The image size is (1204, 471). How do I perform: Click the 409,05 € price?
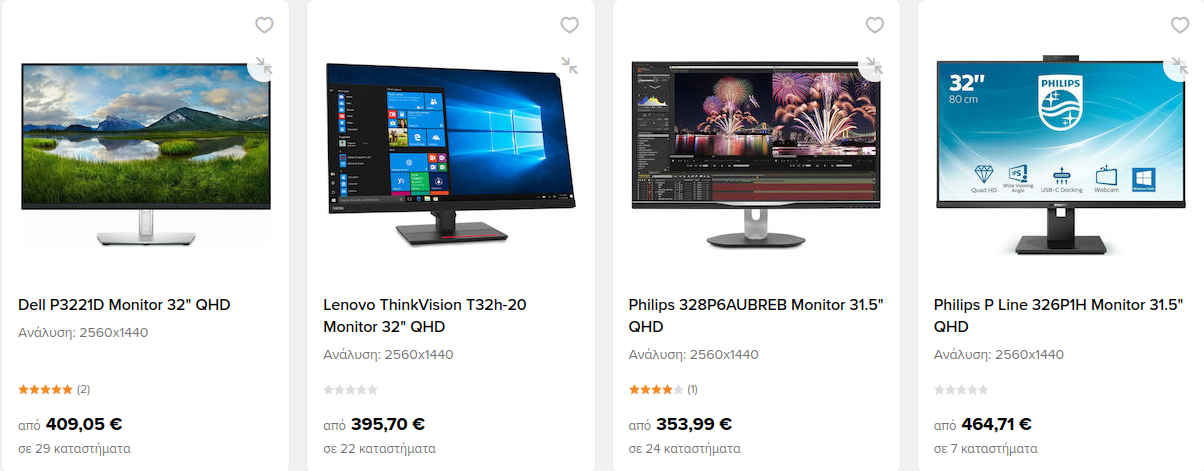(84, 424)
